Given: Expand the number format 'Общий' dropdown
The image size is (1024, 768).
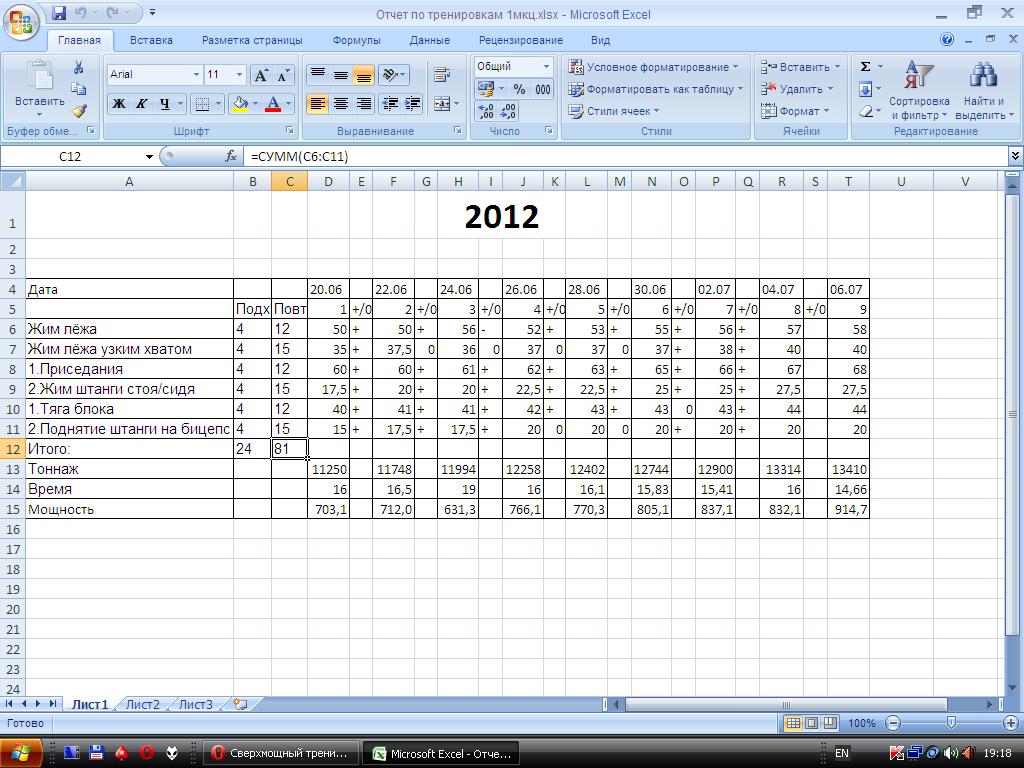Looking at the screenshot, I should pyautogui.click(x=546, y=67).
